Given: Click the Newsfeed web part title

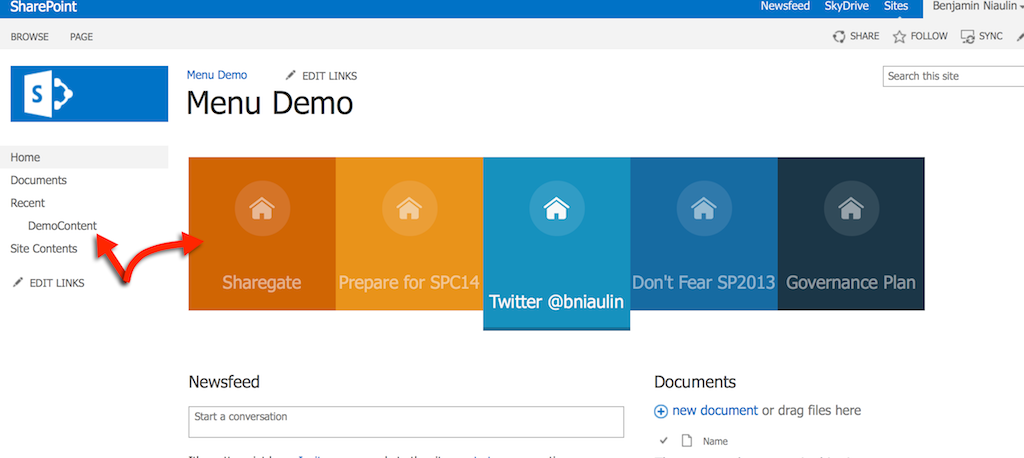Looking at the screenshot, I should (x=224, y=382).
